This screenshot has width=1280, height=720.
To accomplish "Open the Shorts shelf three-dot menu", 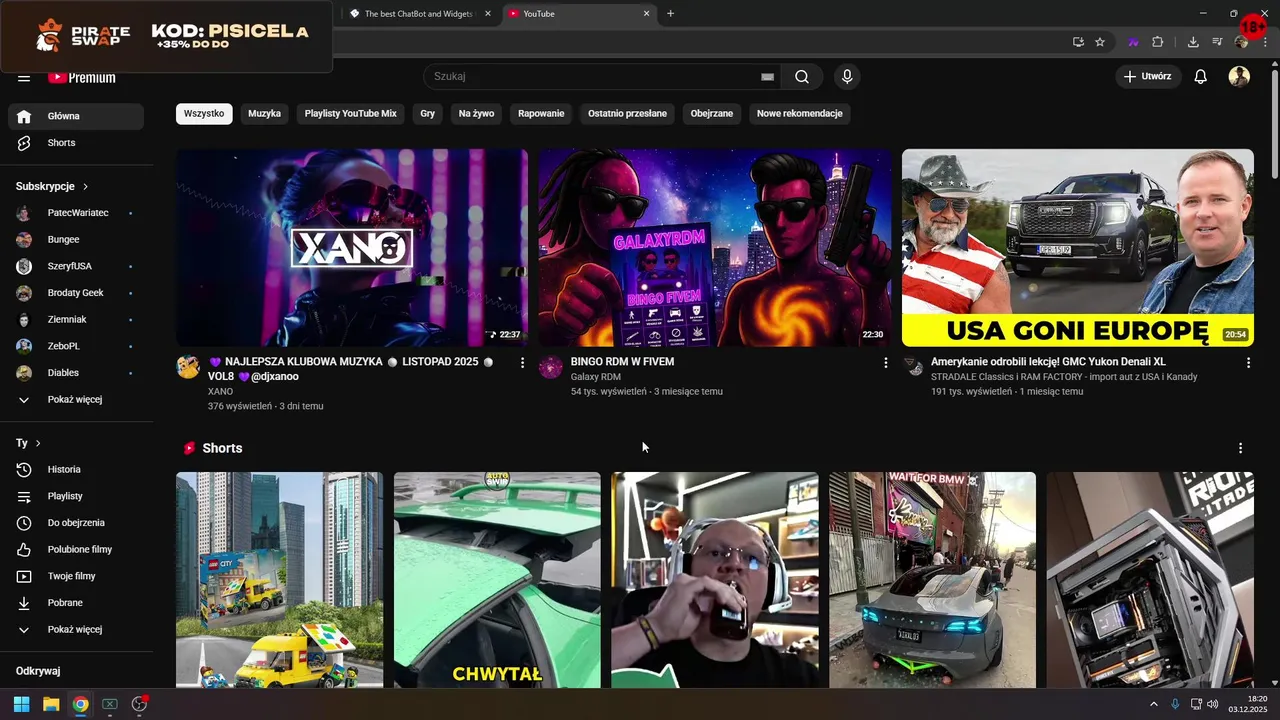I will pos(1240,448).
